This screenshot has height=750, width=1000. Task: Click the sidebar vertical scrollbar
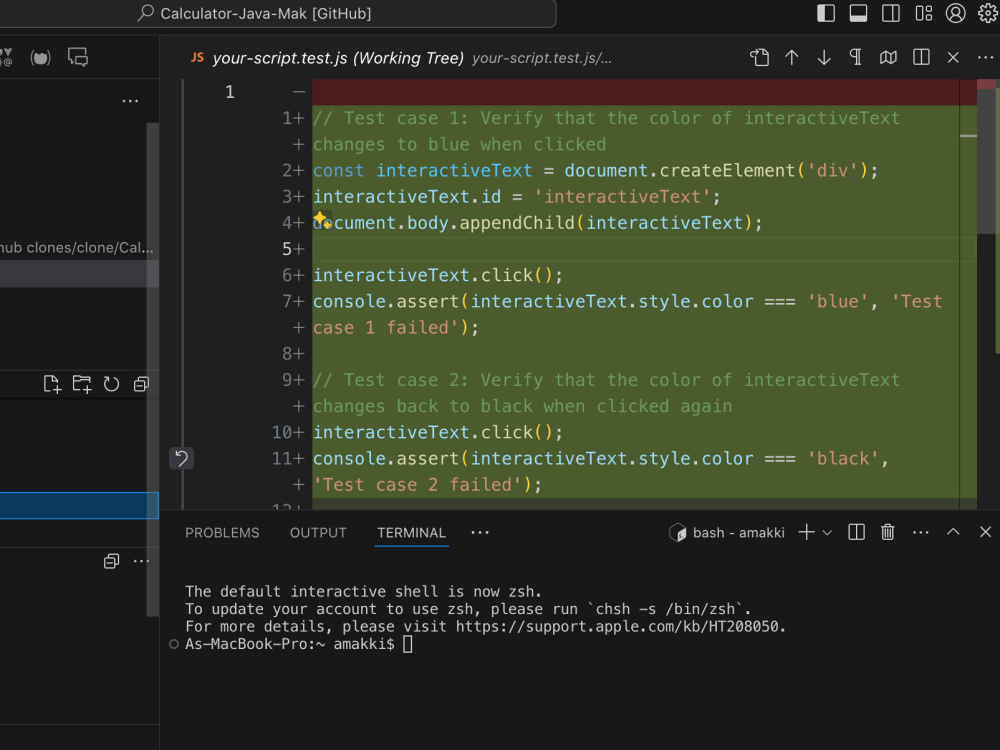pyautogui.click(x=152, y=370)
